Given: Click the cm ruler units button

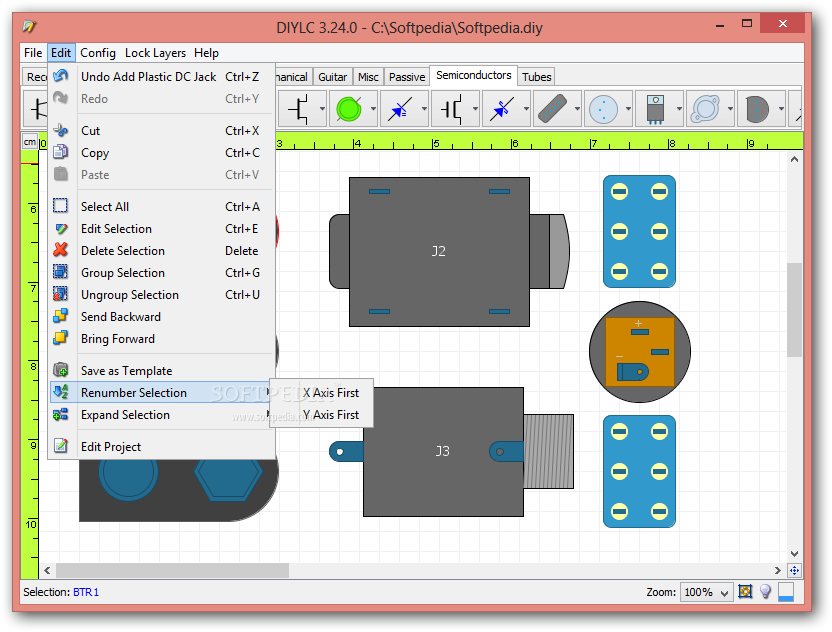Looking at the screenshot, I should 30,142.
